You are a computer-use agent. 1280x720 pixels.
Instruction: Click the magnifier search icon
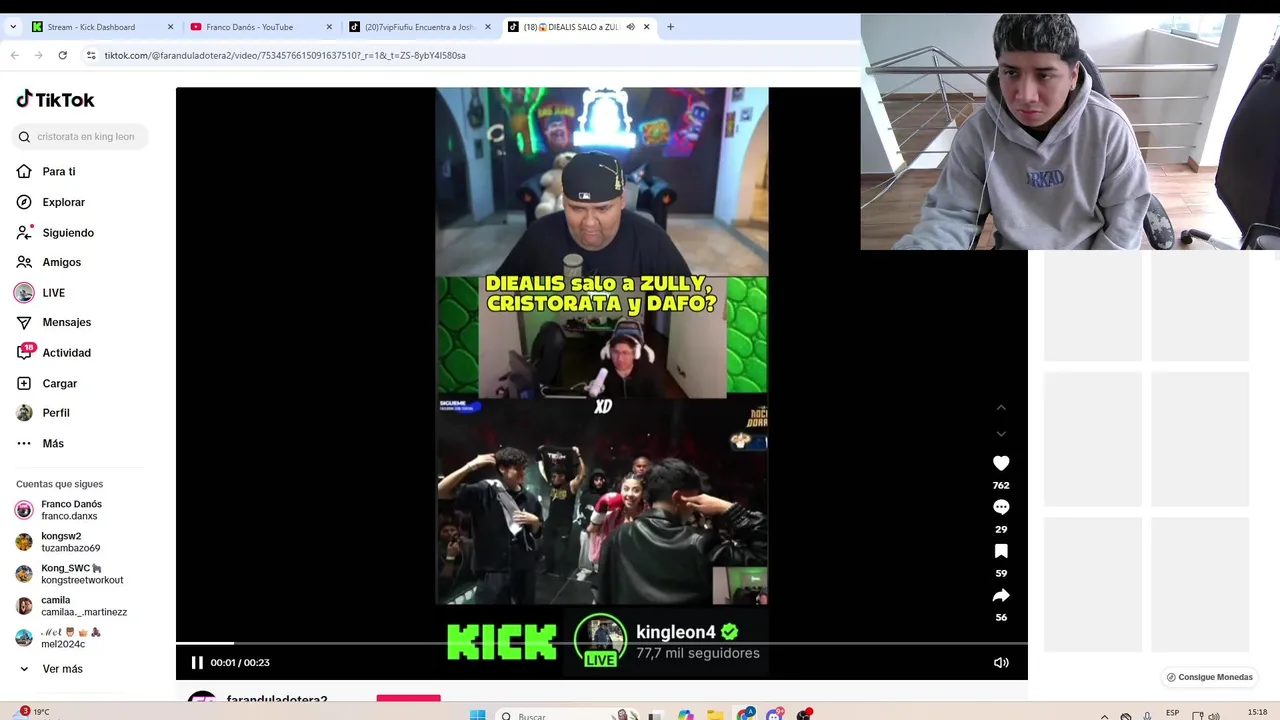(24, 137)
